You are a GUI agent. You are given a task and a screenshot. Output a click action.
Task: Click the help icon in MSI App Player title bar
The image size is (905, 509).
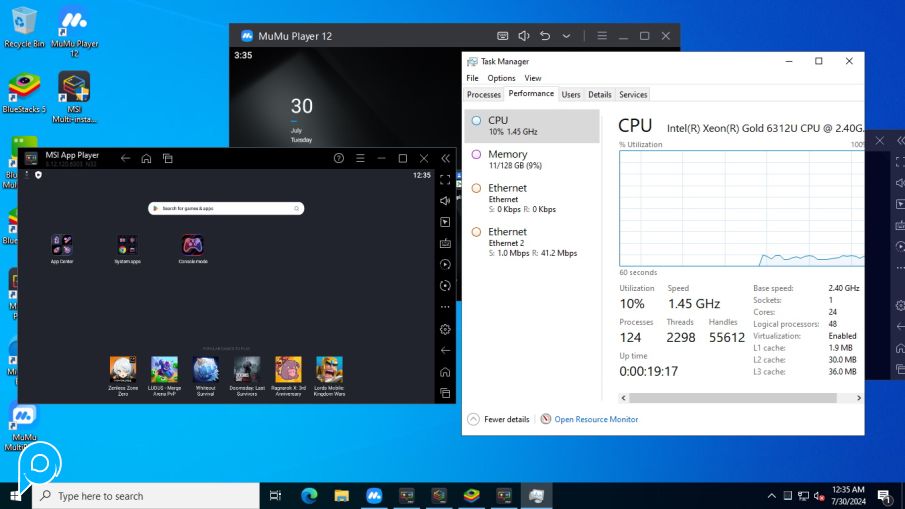[x=339, y=158]
